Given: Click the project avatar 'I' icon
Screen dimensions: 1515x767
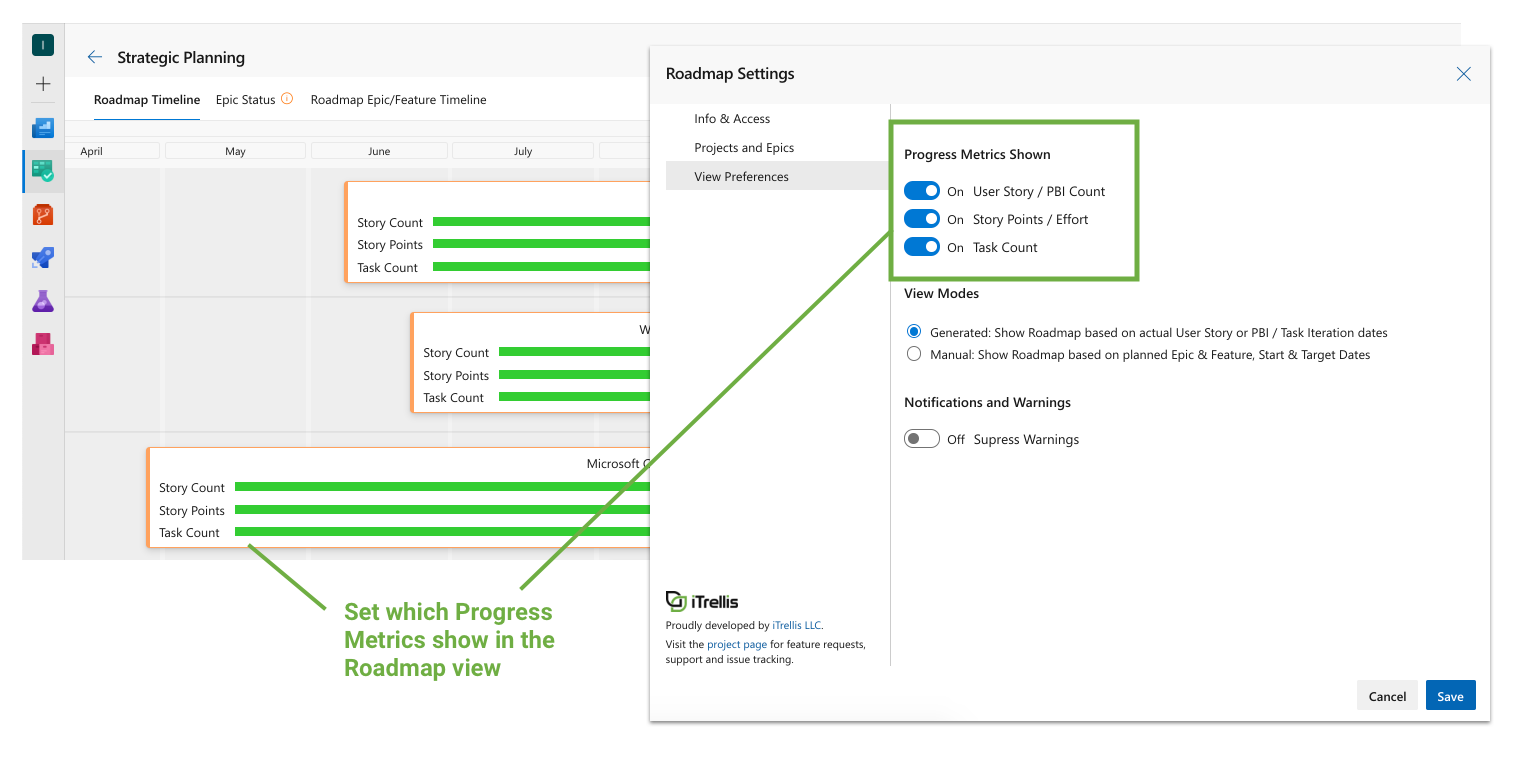Looking at the screenshot, I should point(43,45).
